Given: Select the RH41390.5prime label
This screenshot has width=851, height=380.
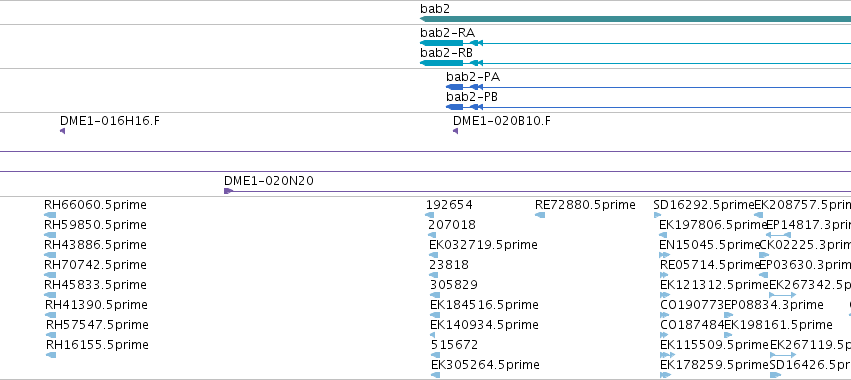Looking at the screenshot, I should (x=96, y=305).
